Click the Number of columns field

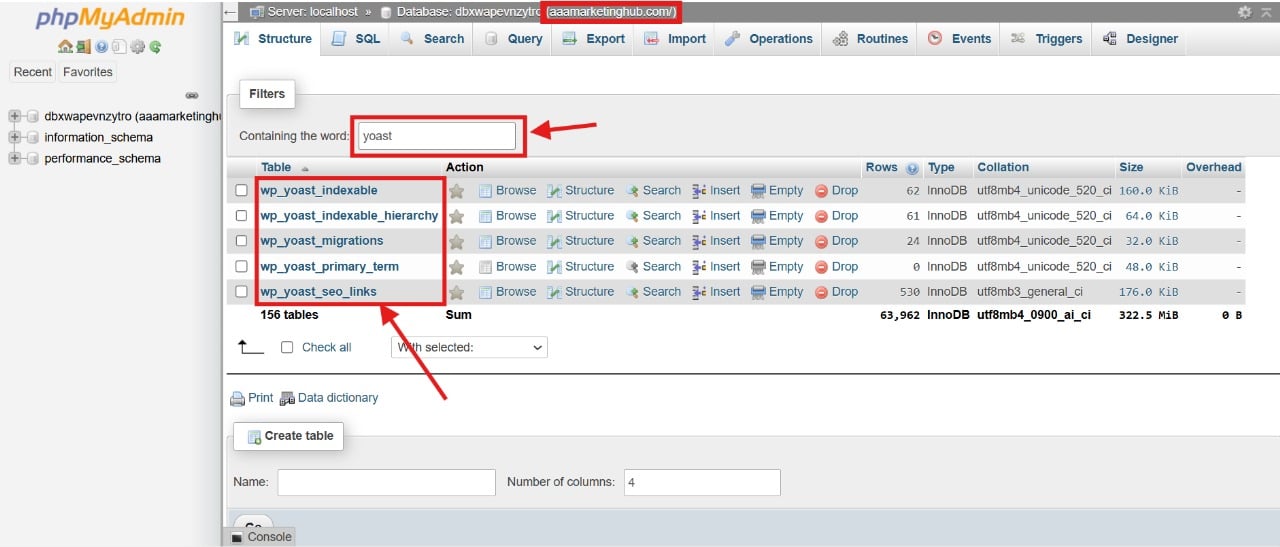[x=702, y=482]
